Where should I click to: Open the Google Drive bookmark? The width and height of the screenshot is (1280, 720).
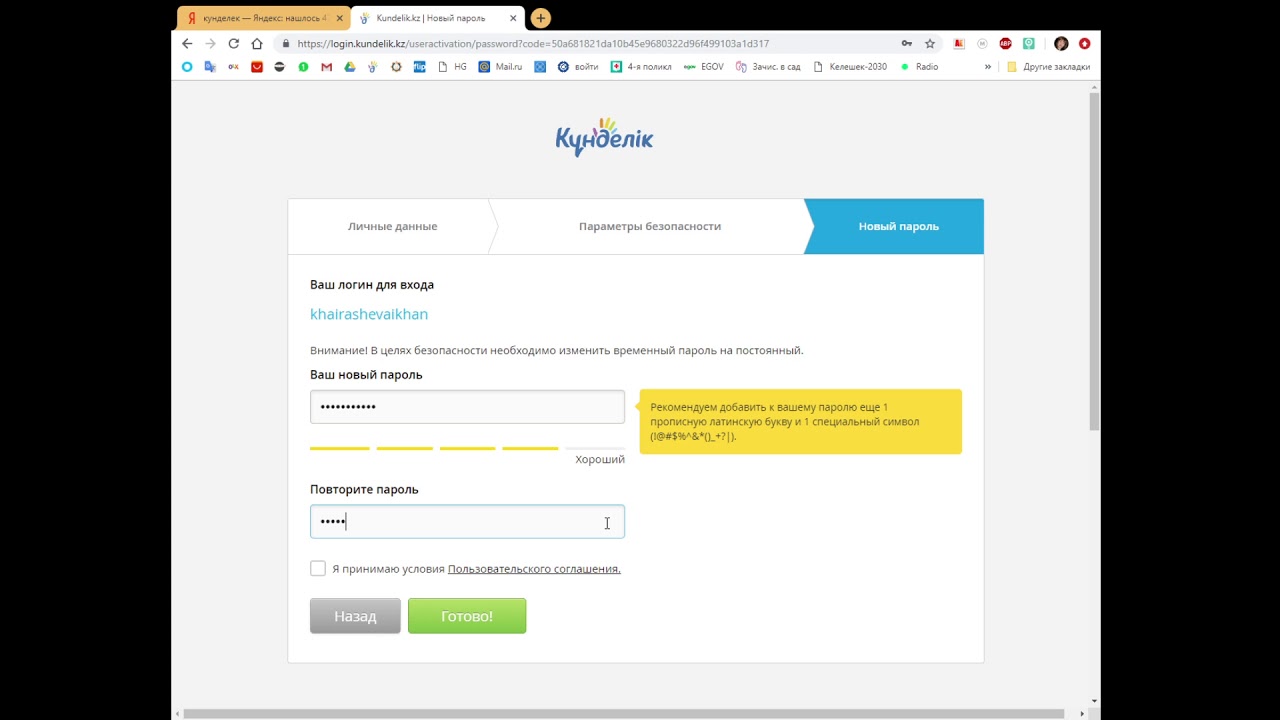[x=350, y=67]
